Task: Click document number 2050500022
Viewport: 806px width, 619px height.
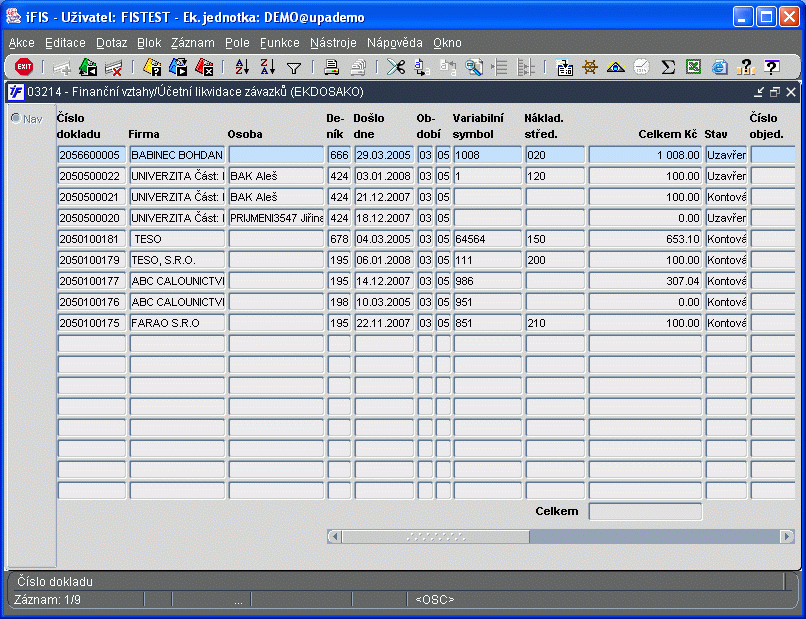Action: (92, 176)
